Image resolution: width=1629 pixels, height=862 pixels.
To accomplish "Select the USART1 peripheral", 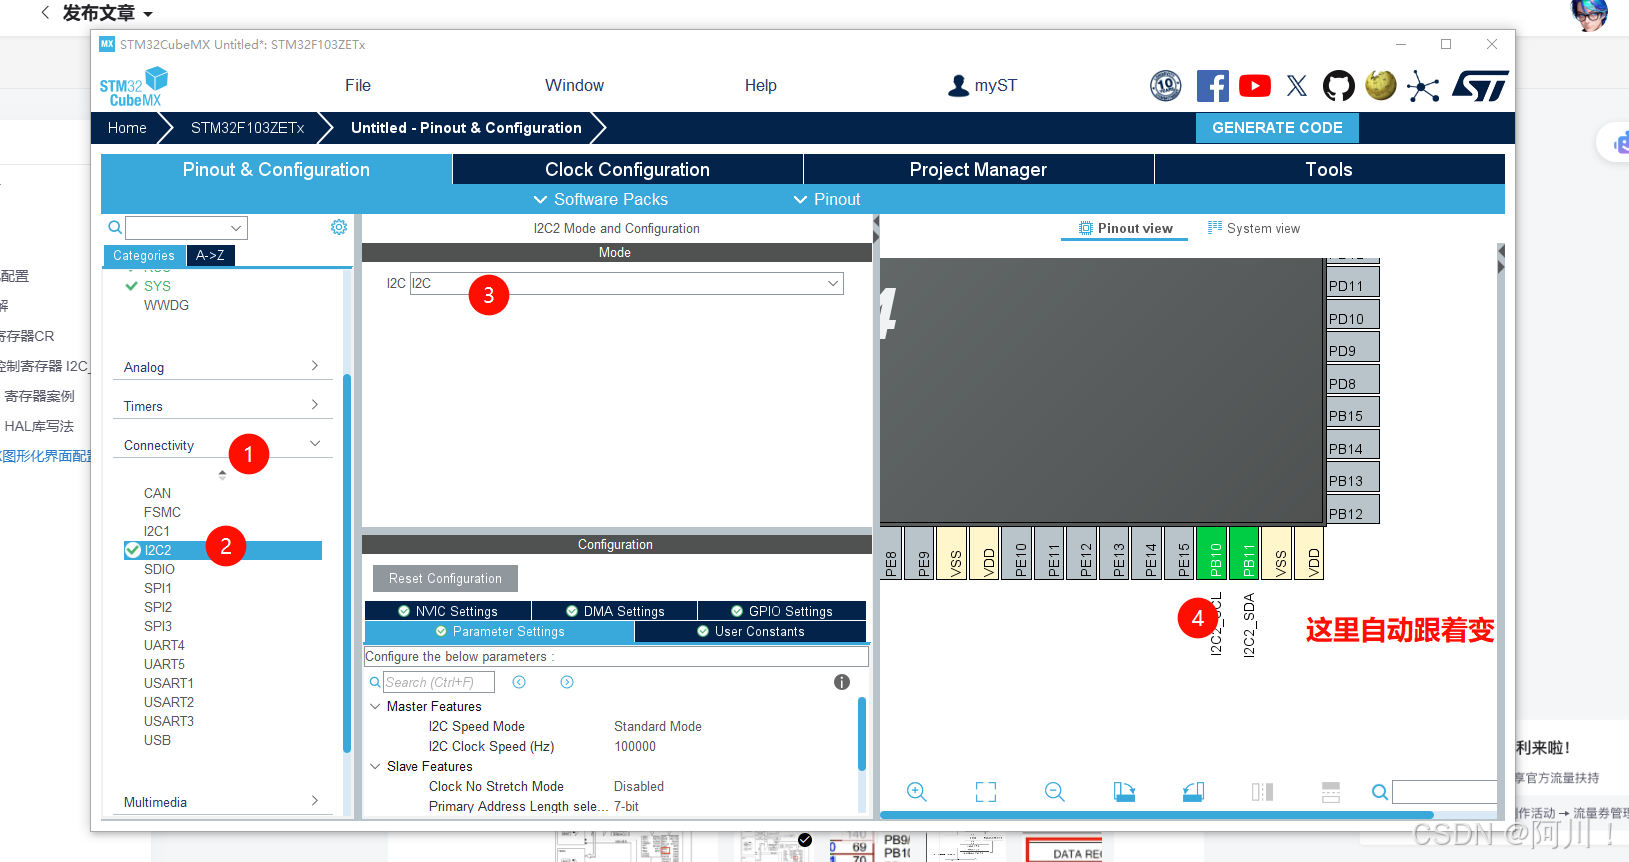I will click(169, 683).
